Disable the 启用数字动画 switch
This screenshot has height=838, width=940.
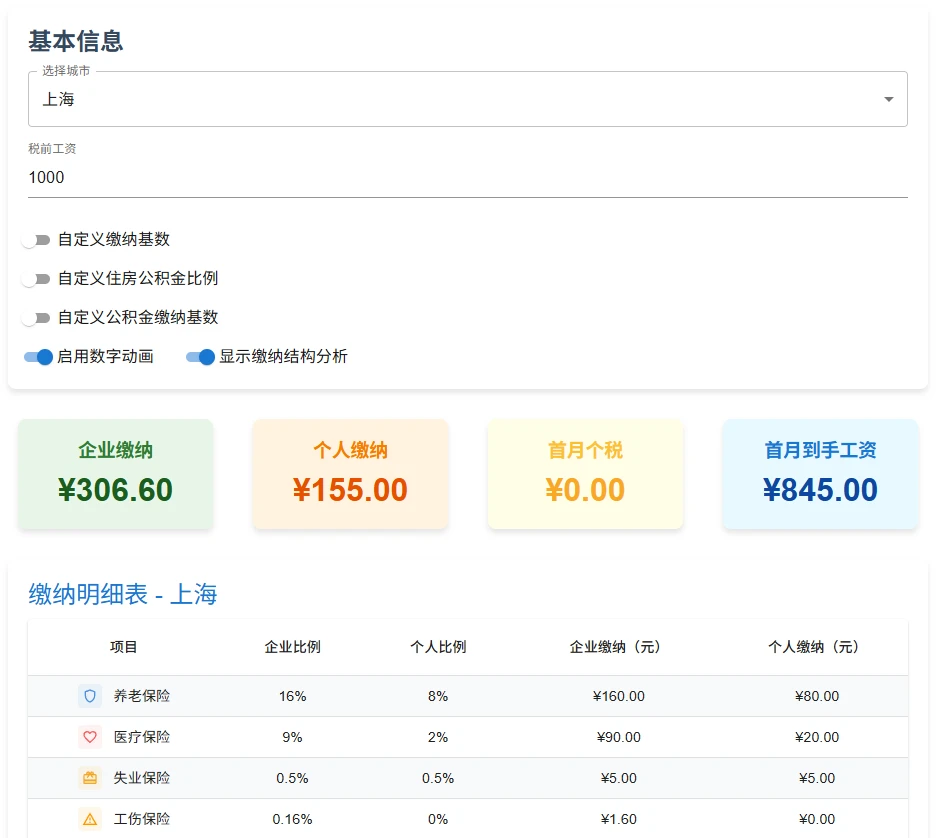pyautogui.click(x=39, y=357)
